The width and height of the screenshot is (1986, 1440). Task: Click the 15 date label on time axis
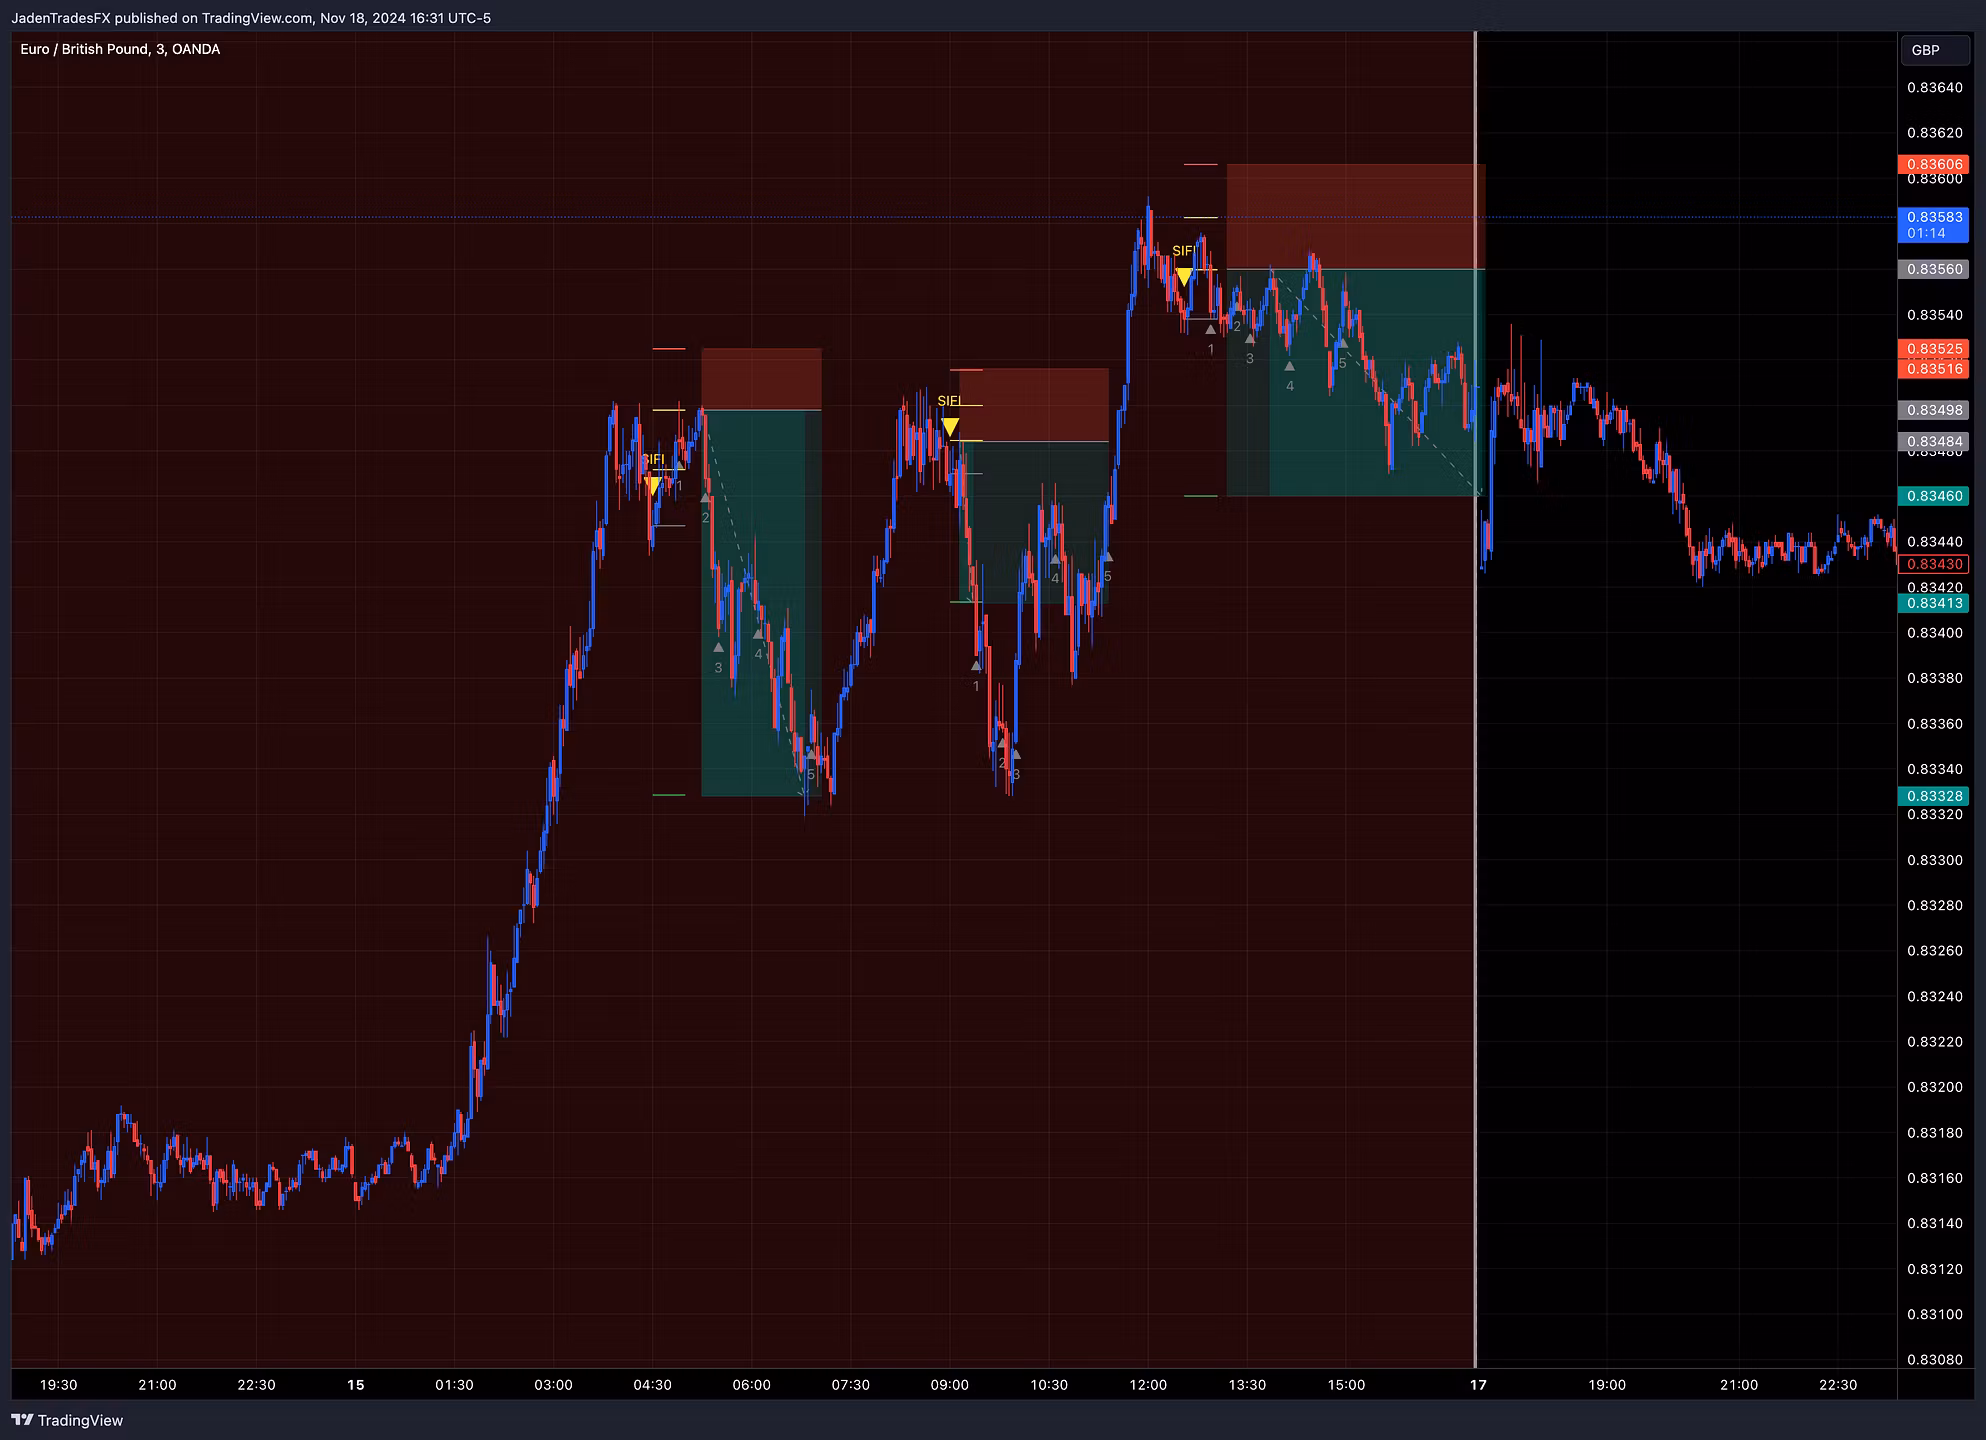point(356,1385)
